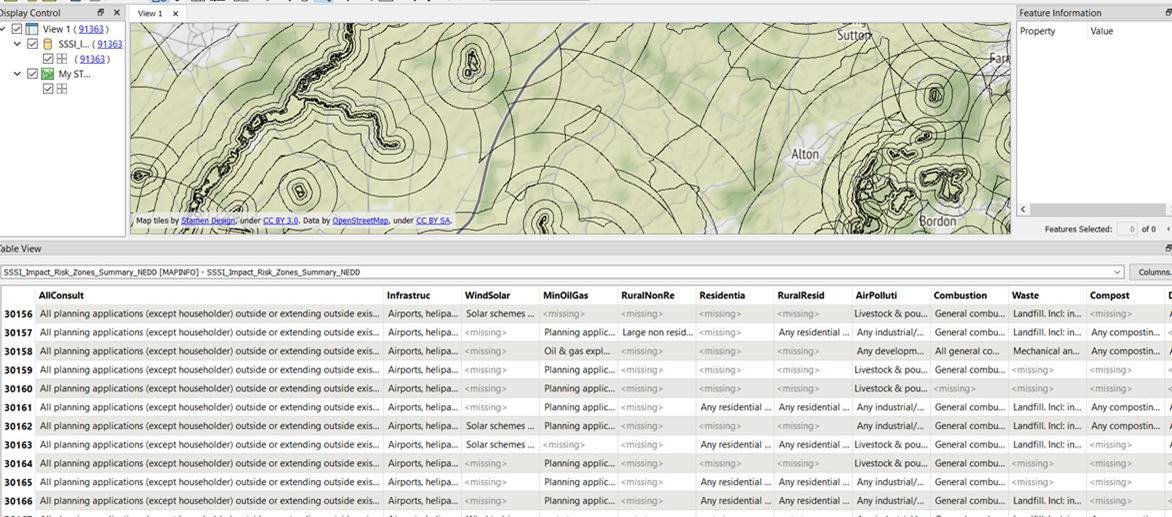Click AirPolluti cell 'Any developm...' in row 30158
Screen dimensions: 1172x517
891,351
